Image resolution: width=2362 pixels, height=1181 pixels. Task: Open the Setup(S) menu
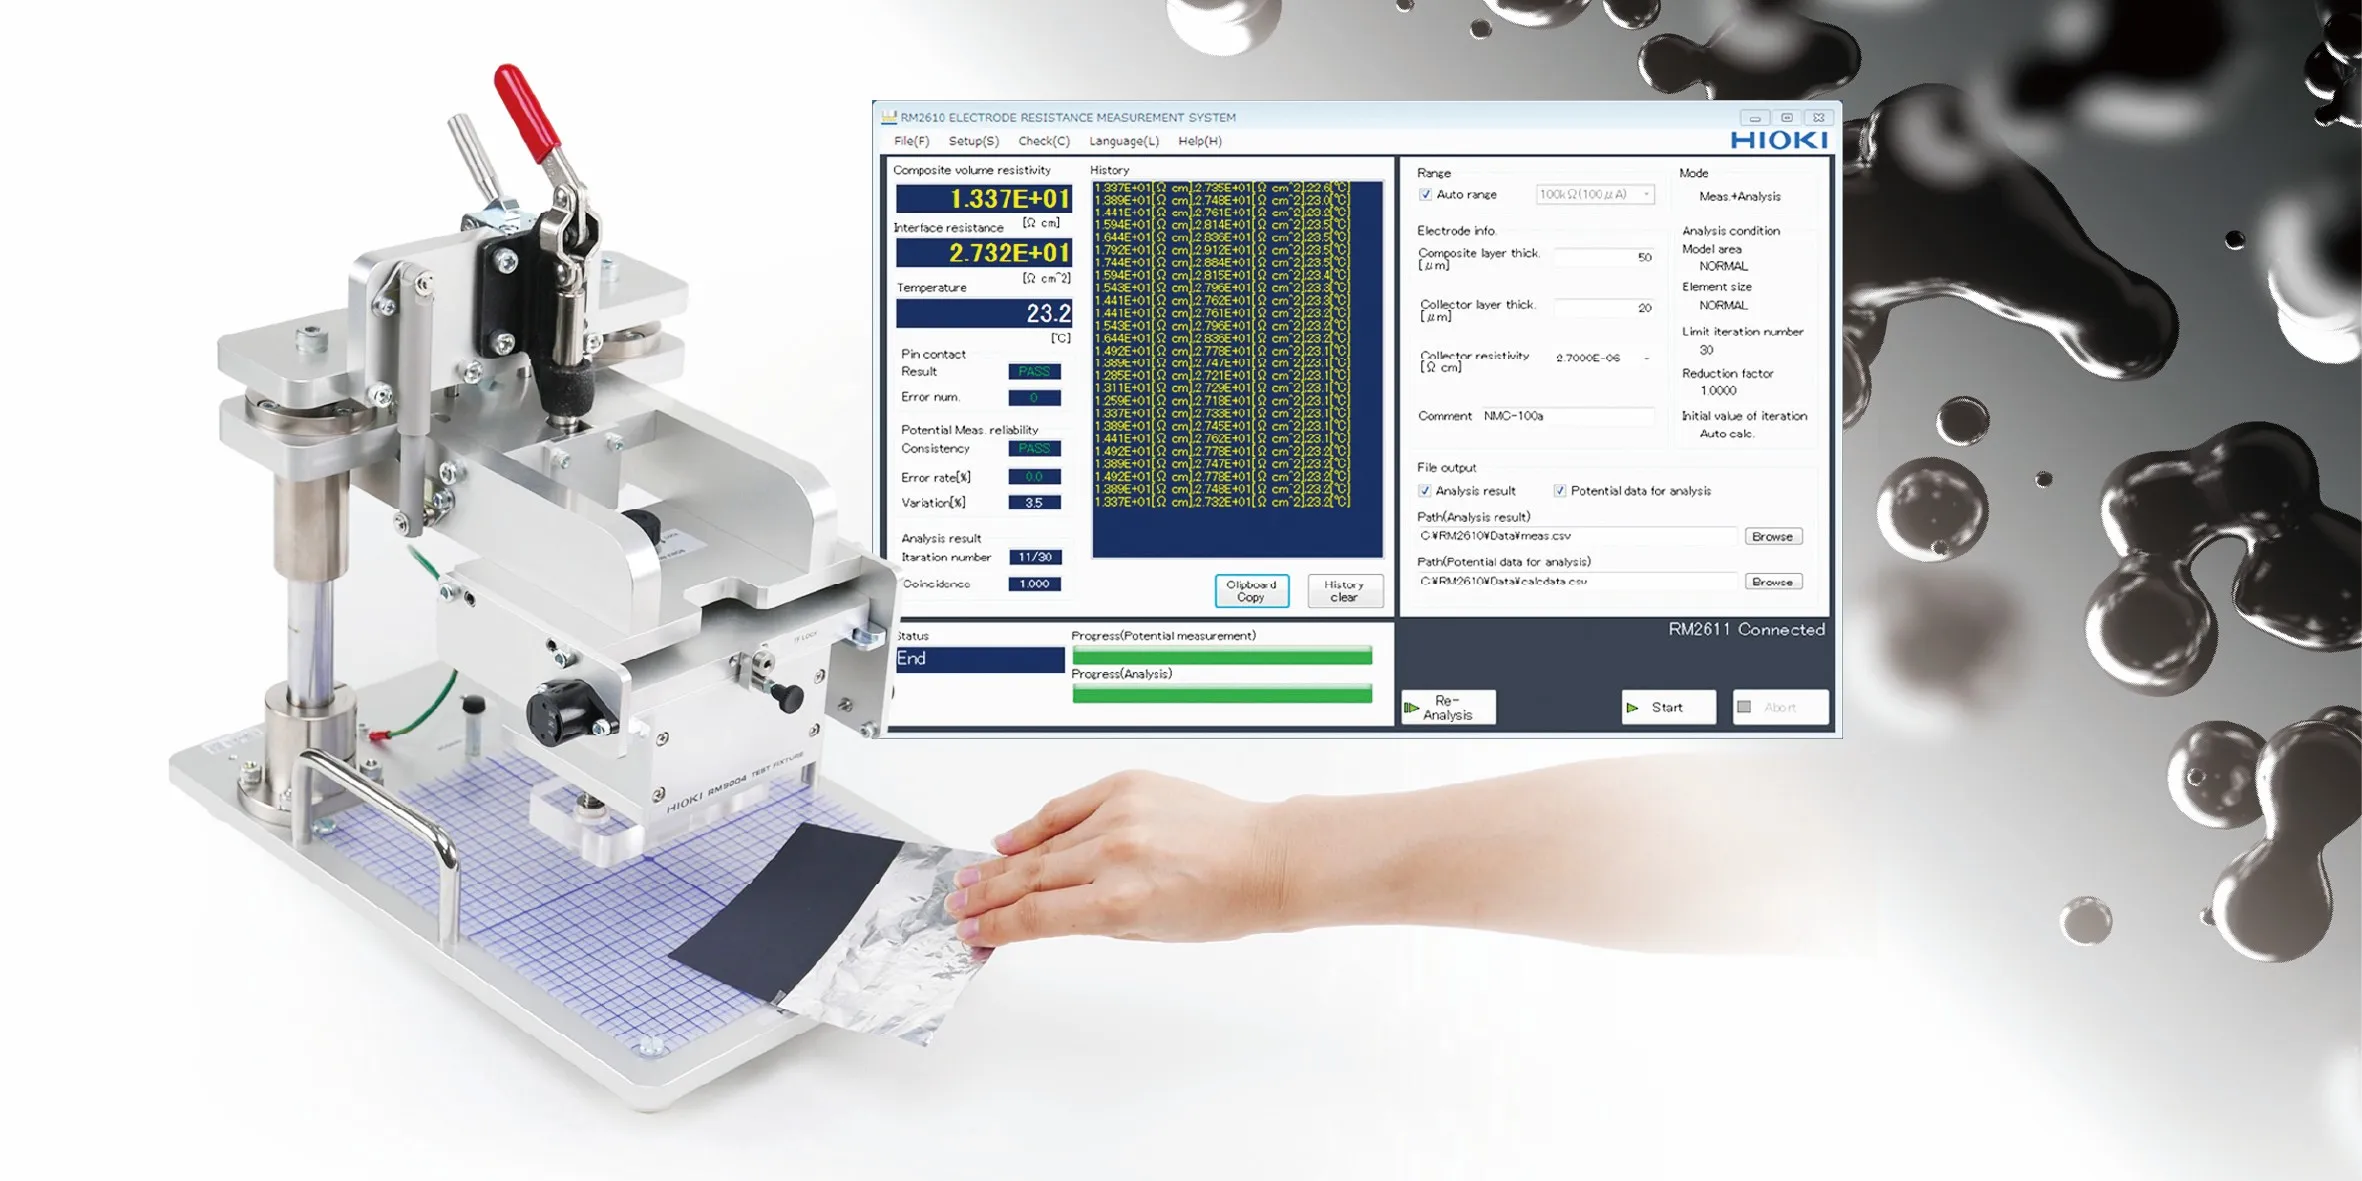(x=973, y=141)
